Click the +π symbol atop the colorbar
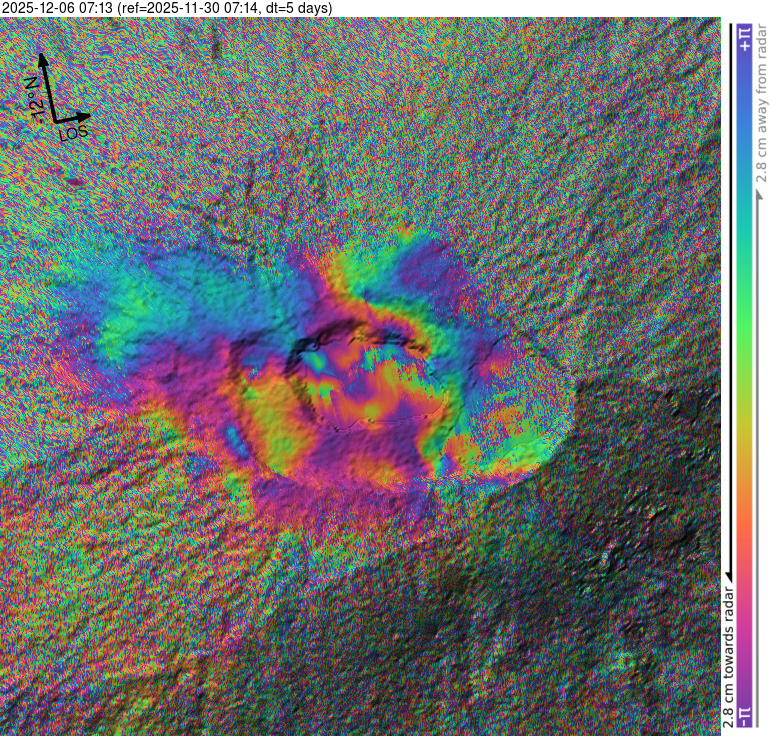 tap(743, 39)
